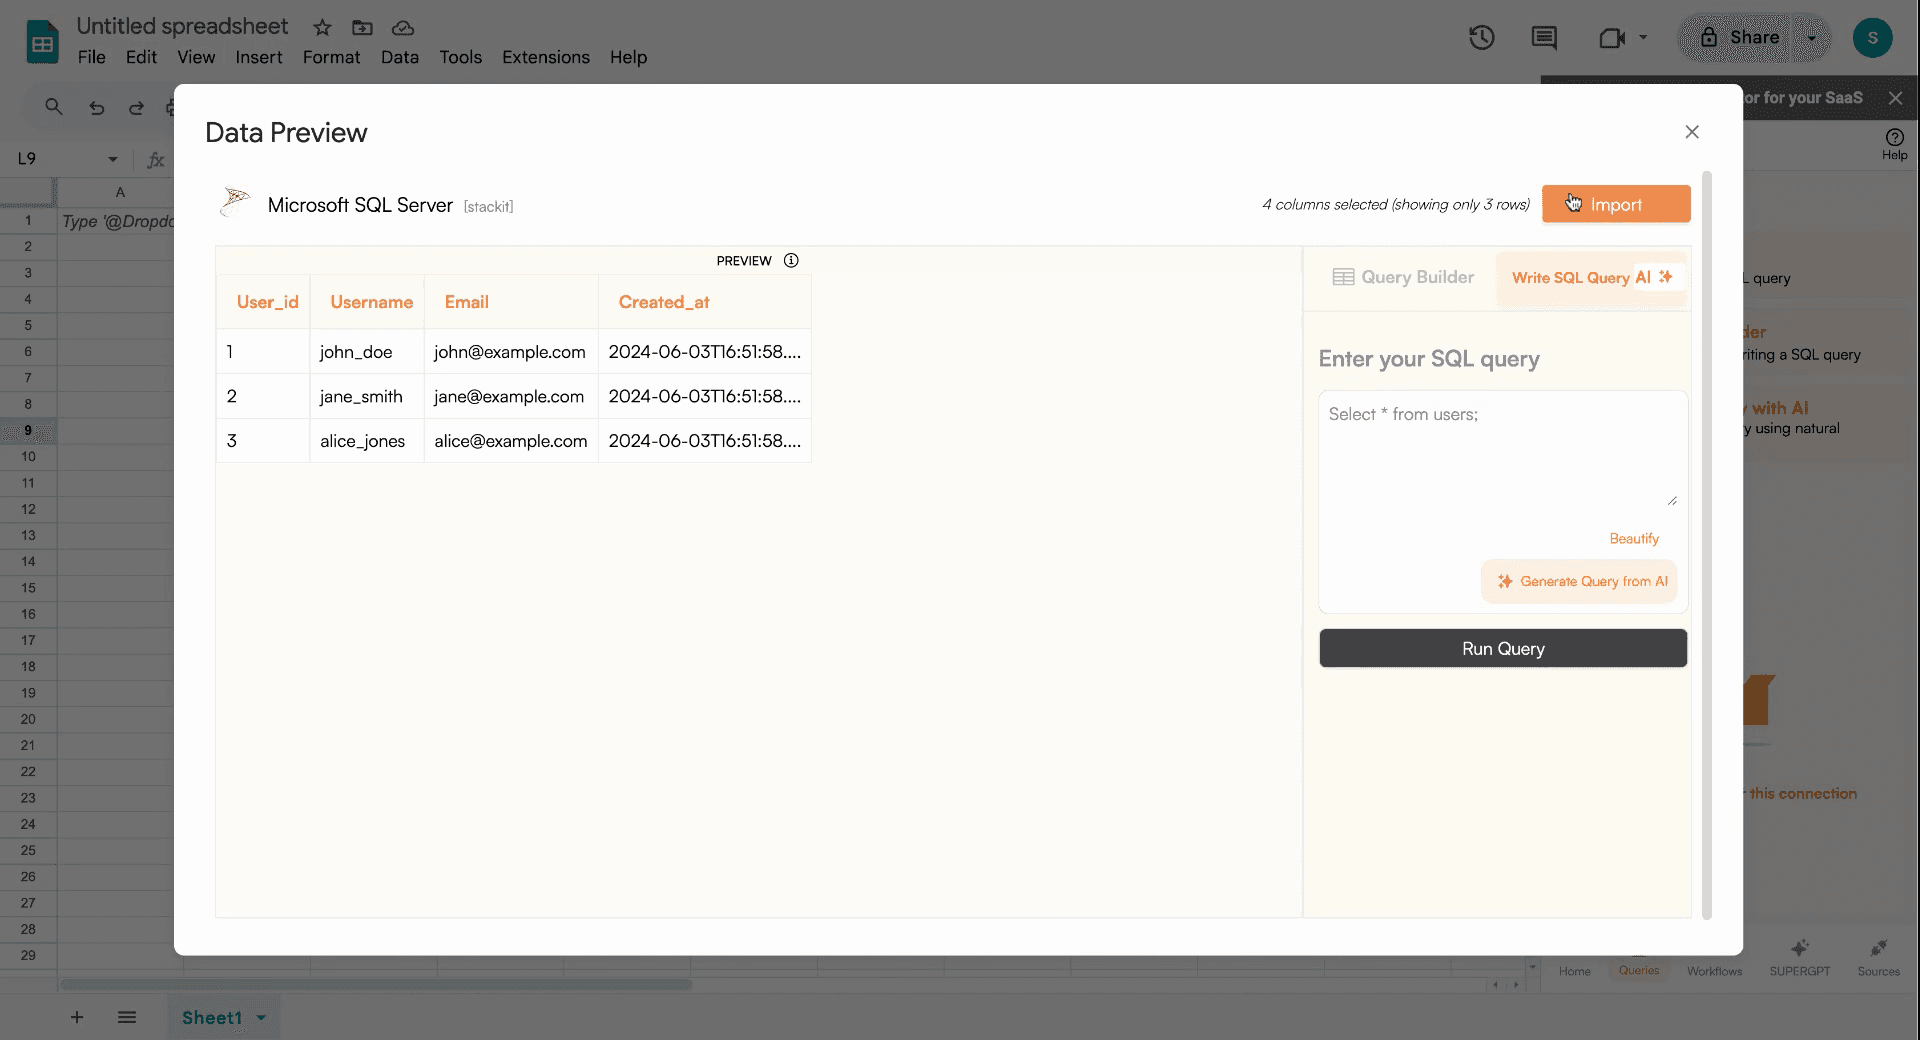Image resolution: width=1920 pixels, height=1040 pixels.
Task: Open the Name Box dropdown arrow
Action: (113, 159)
